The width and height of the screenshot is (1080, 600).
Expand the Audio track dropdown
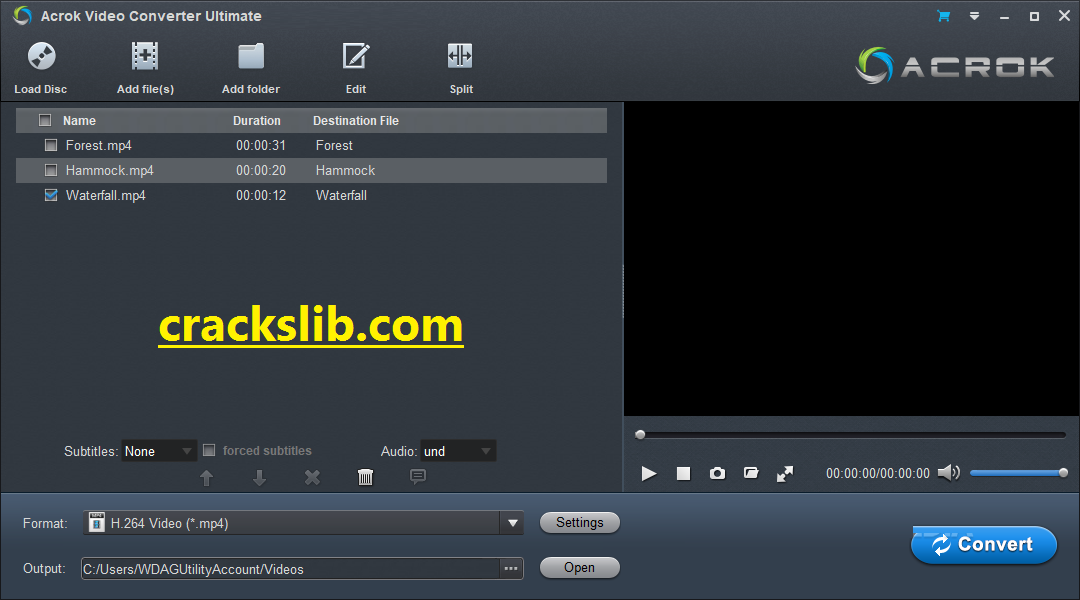tap(458, 451)
